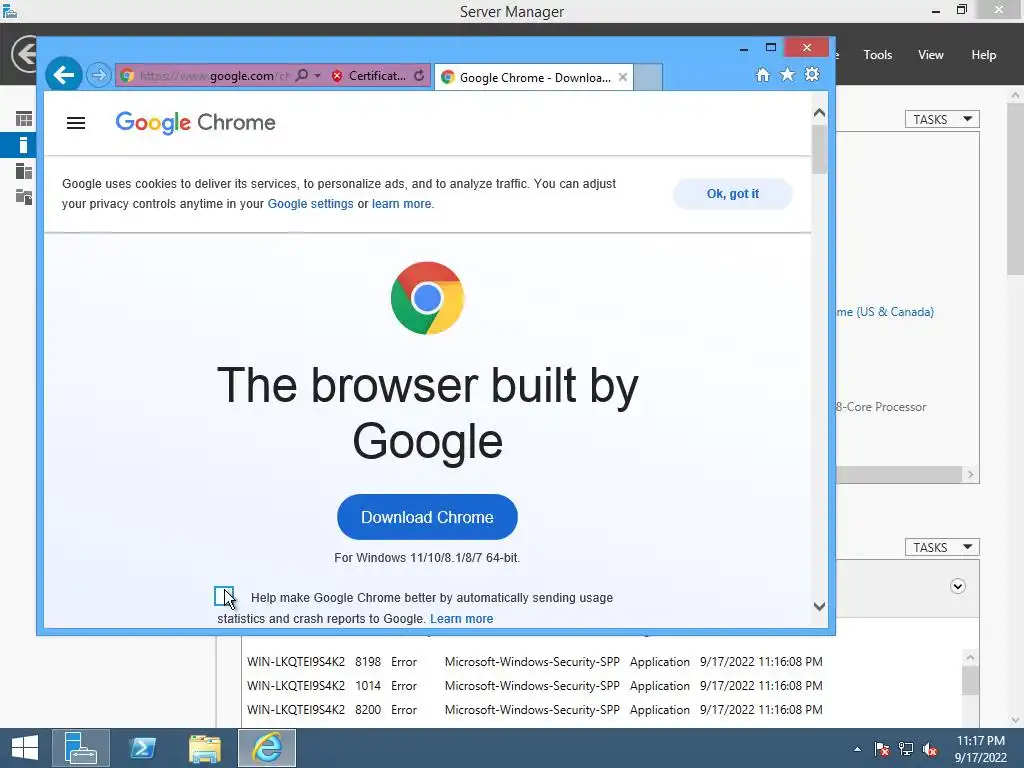Click the search magnifier in address bar
1024x768 pixels.
click(301, 76)
